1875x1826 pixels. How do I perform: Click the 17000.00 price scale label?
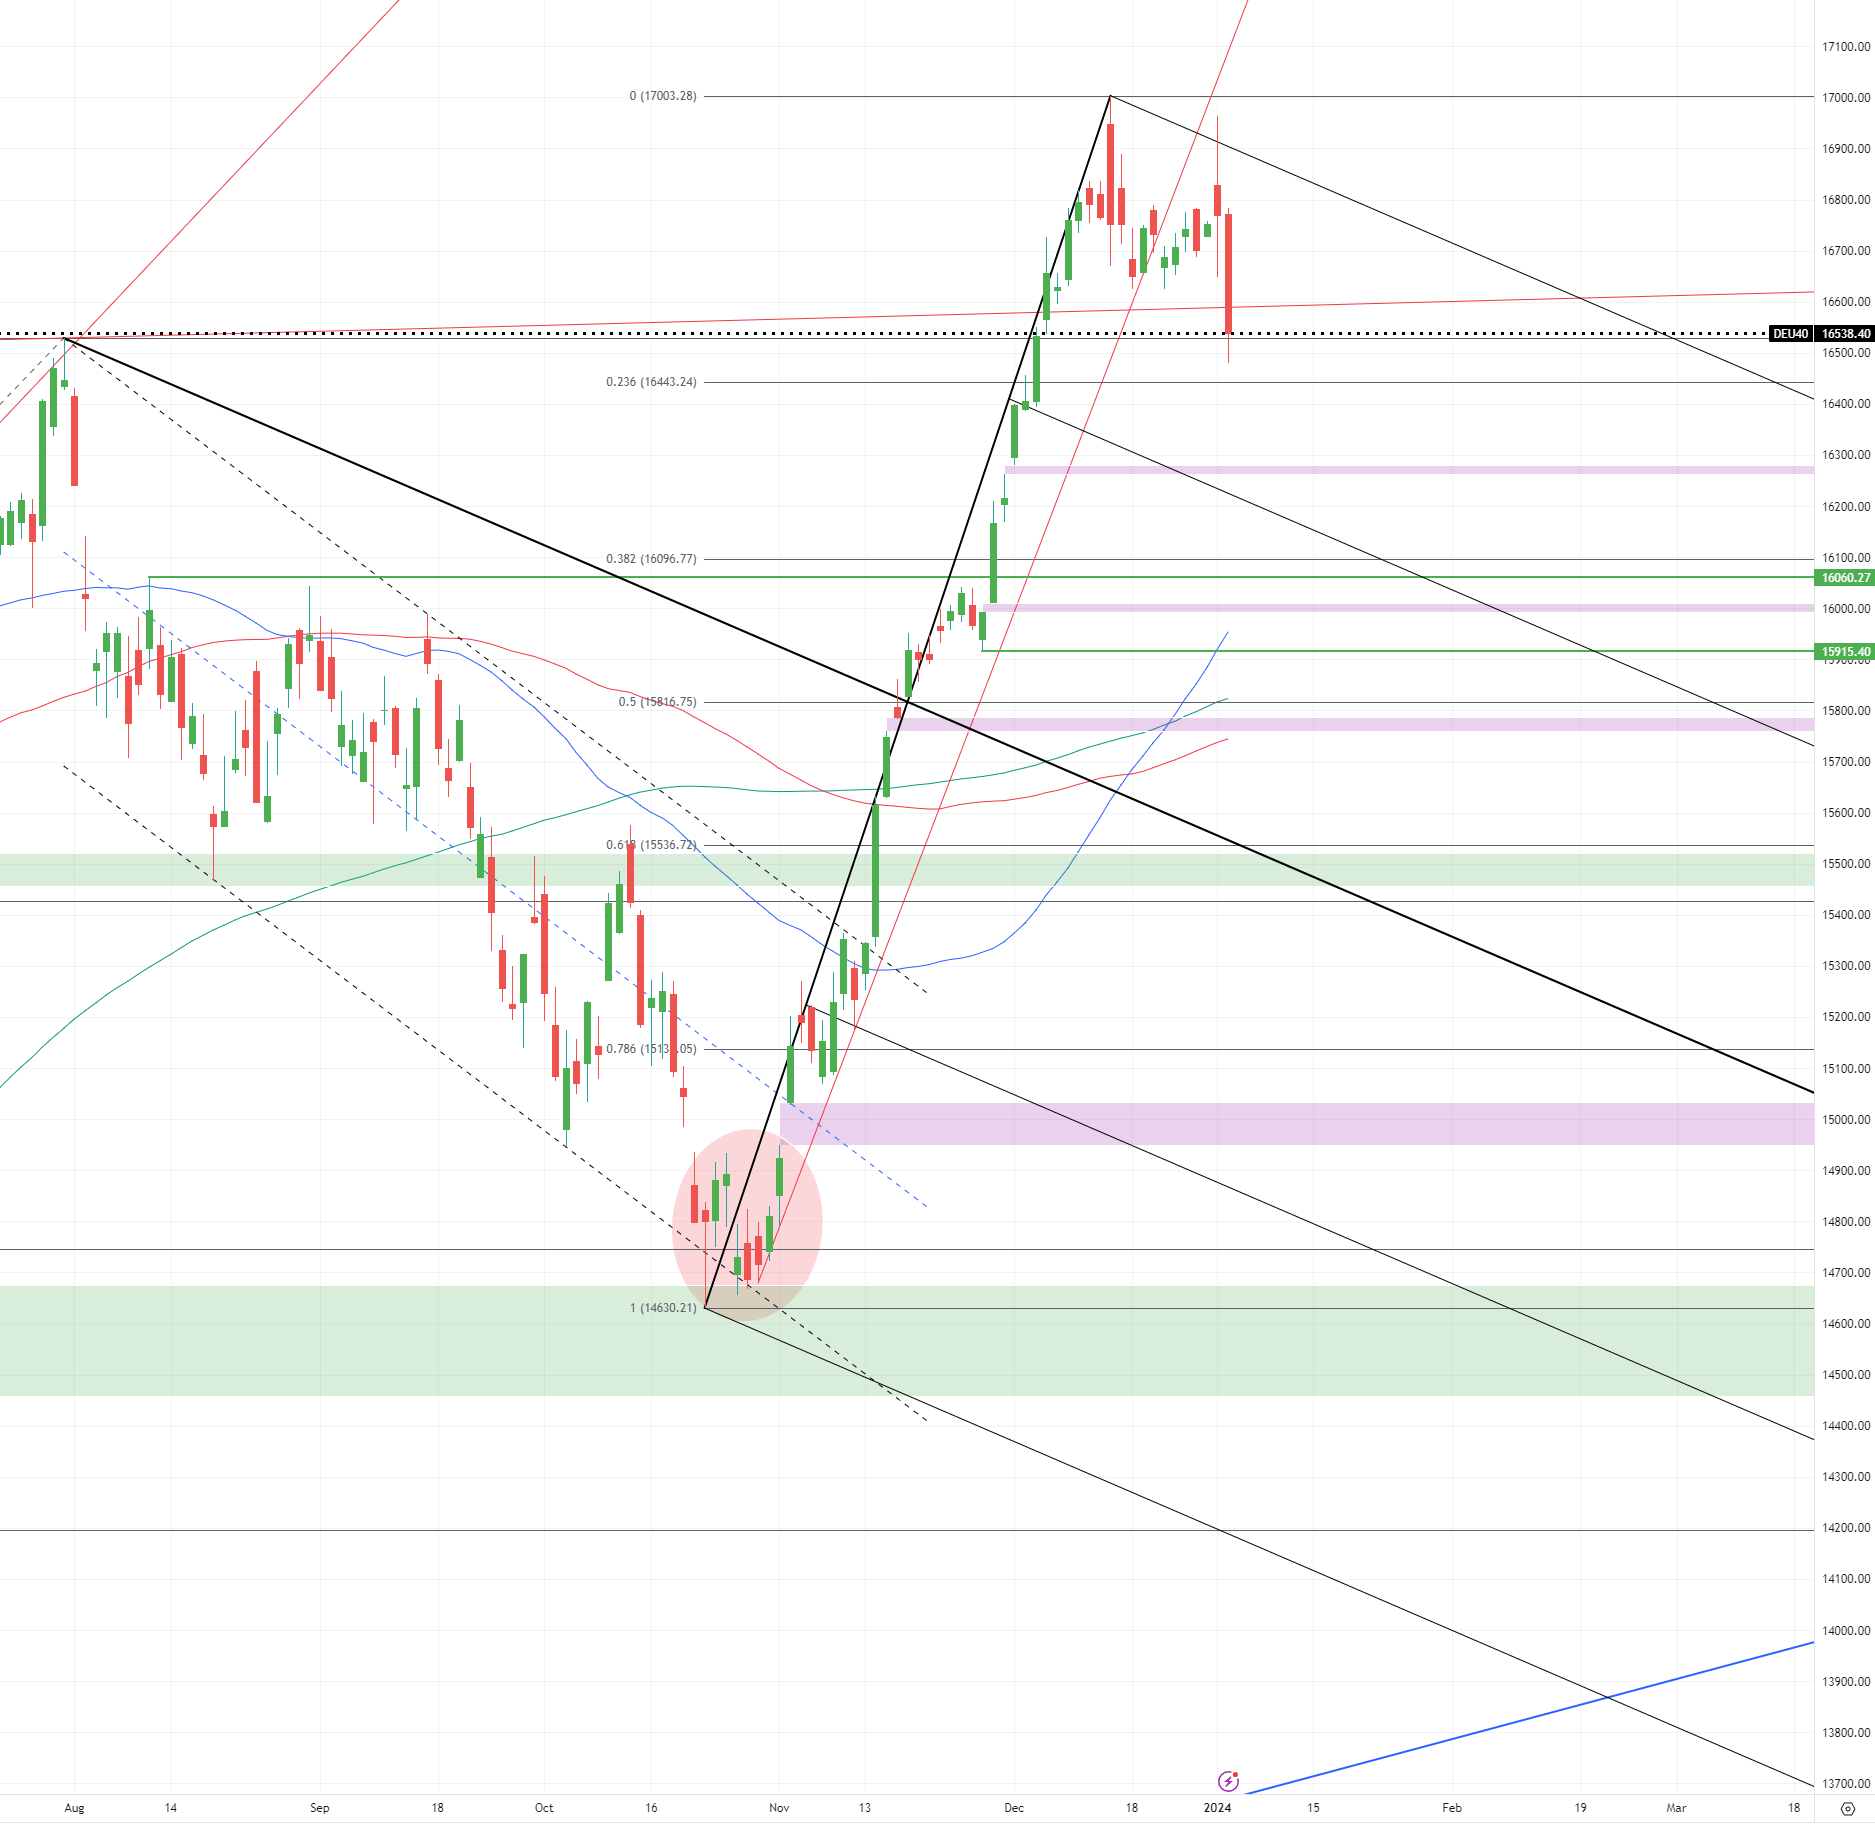[1845, 98]
